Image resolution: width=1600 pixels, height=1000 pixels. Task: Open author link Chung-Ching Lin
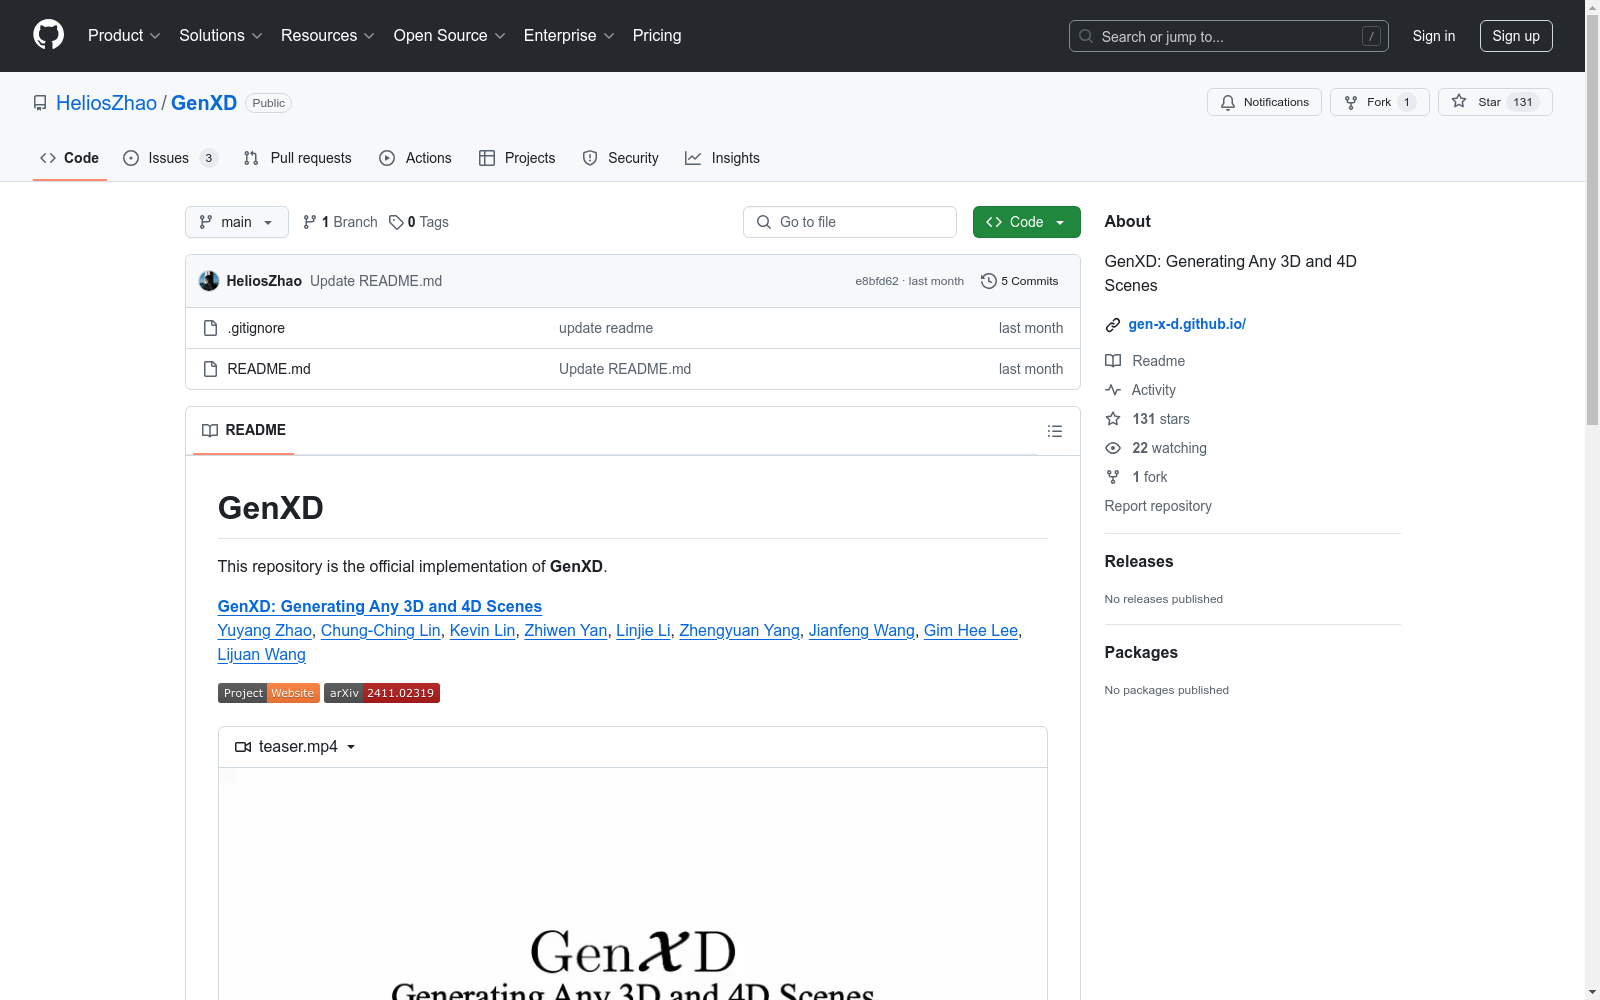381,630
